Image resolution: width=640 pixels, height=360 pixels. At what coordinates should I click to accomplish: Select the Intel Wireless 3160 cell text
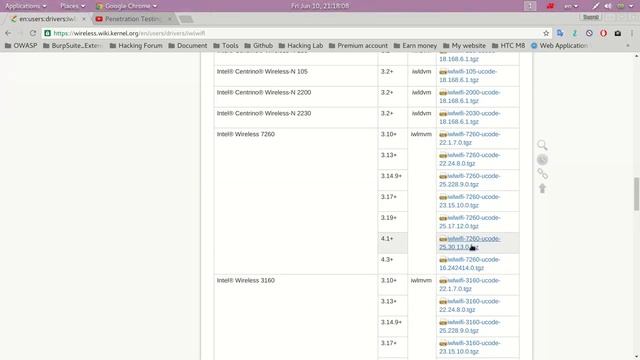click(246, 280)
